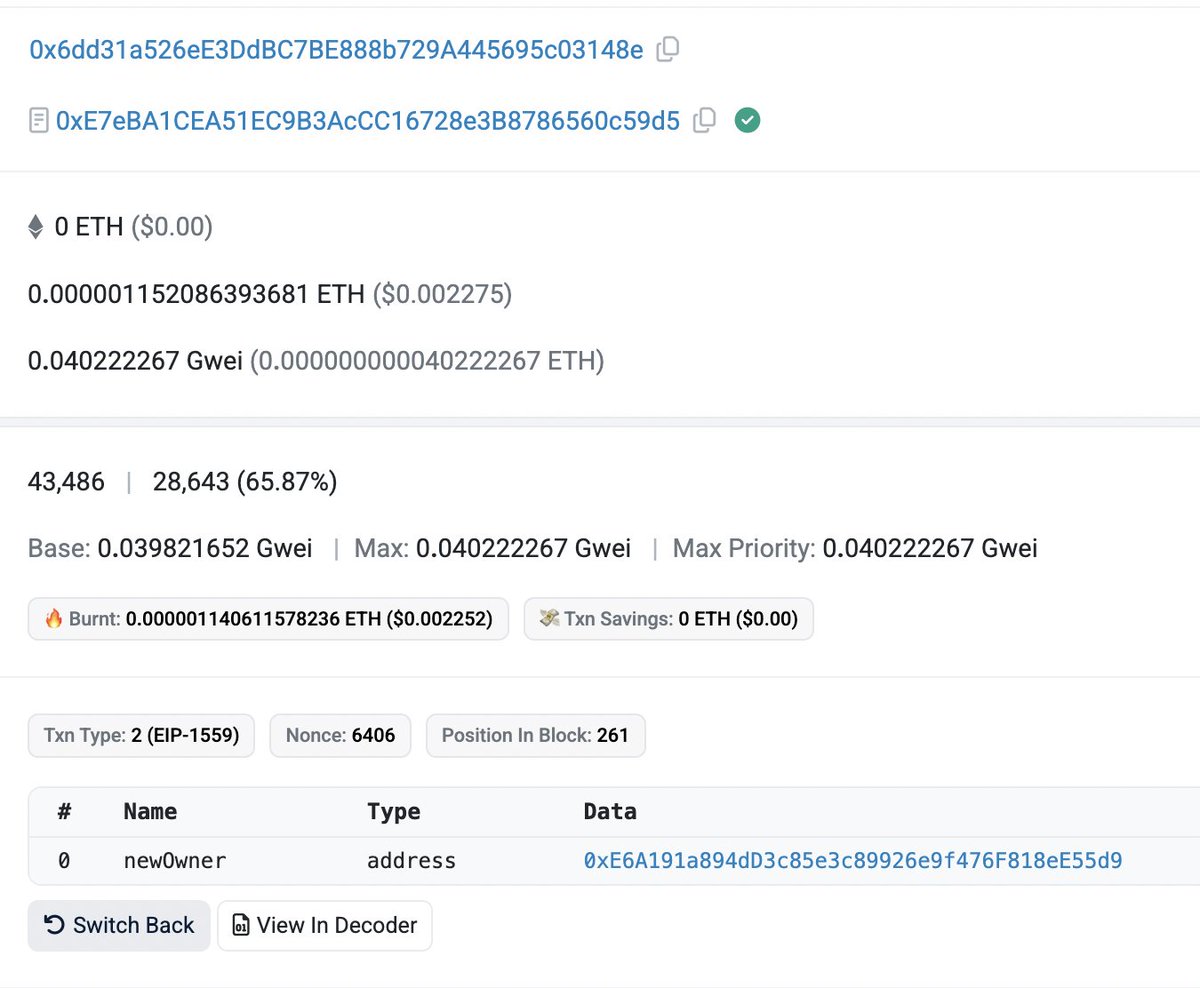Click View In Decoder button
This screenshot has width=1200, height=988.
[325, 925]
